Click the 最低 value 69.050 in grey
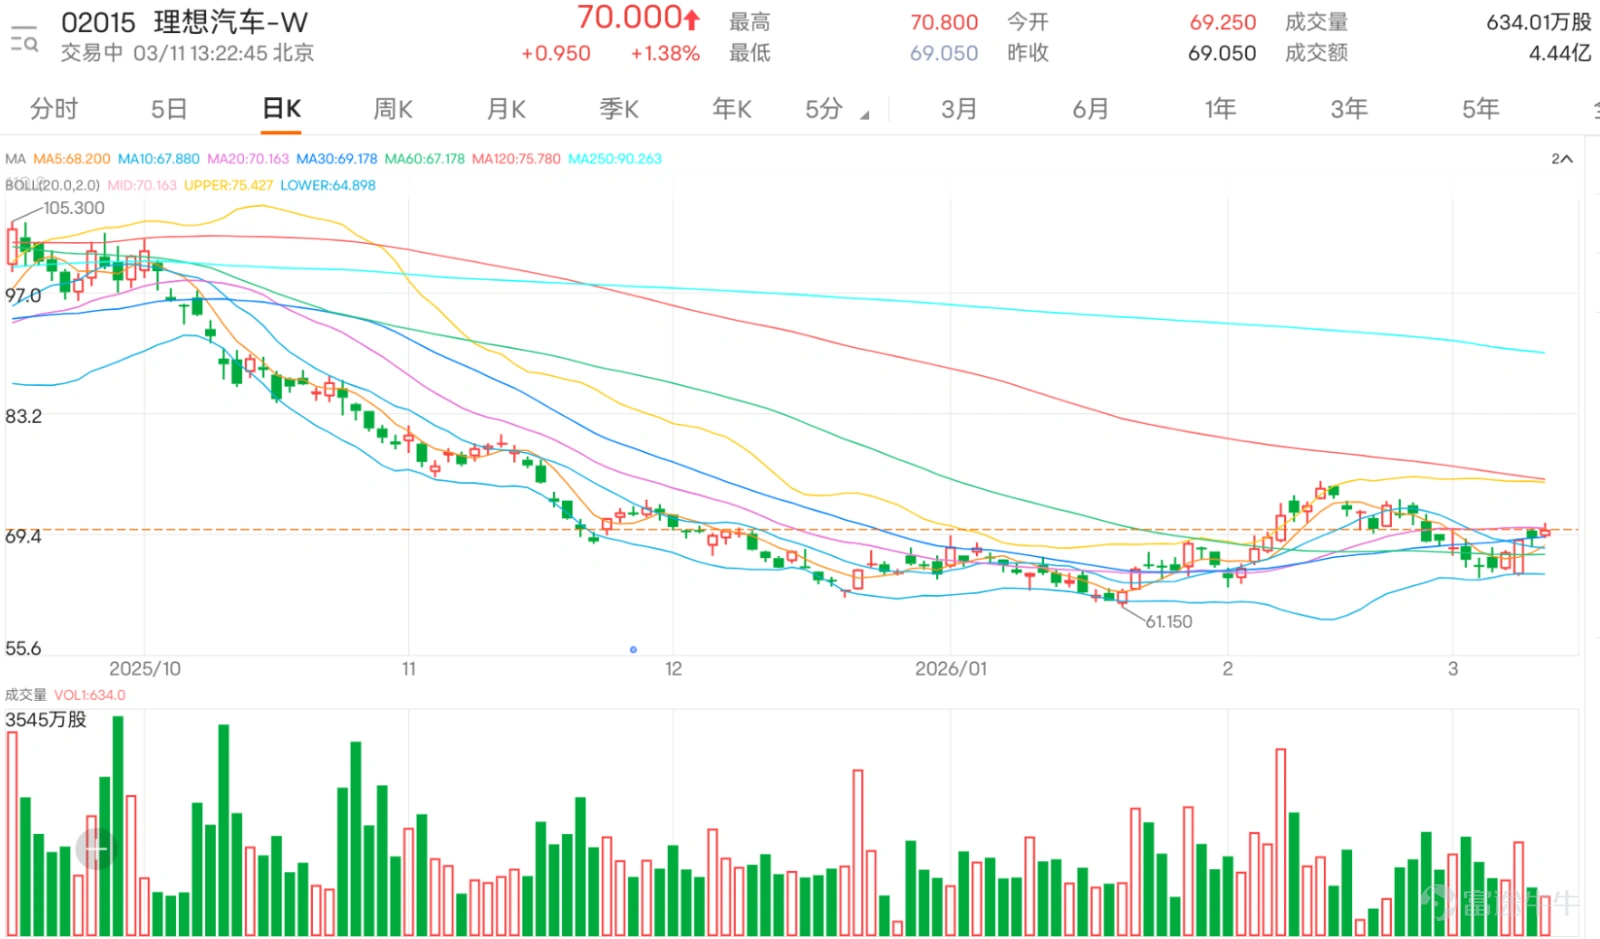Image resolution: width=1600 pixels, height=939 pixels. pyautogui.click(x=944, y=53)
